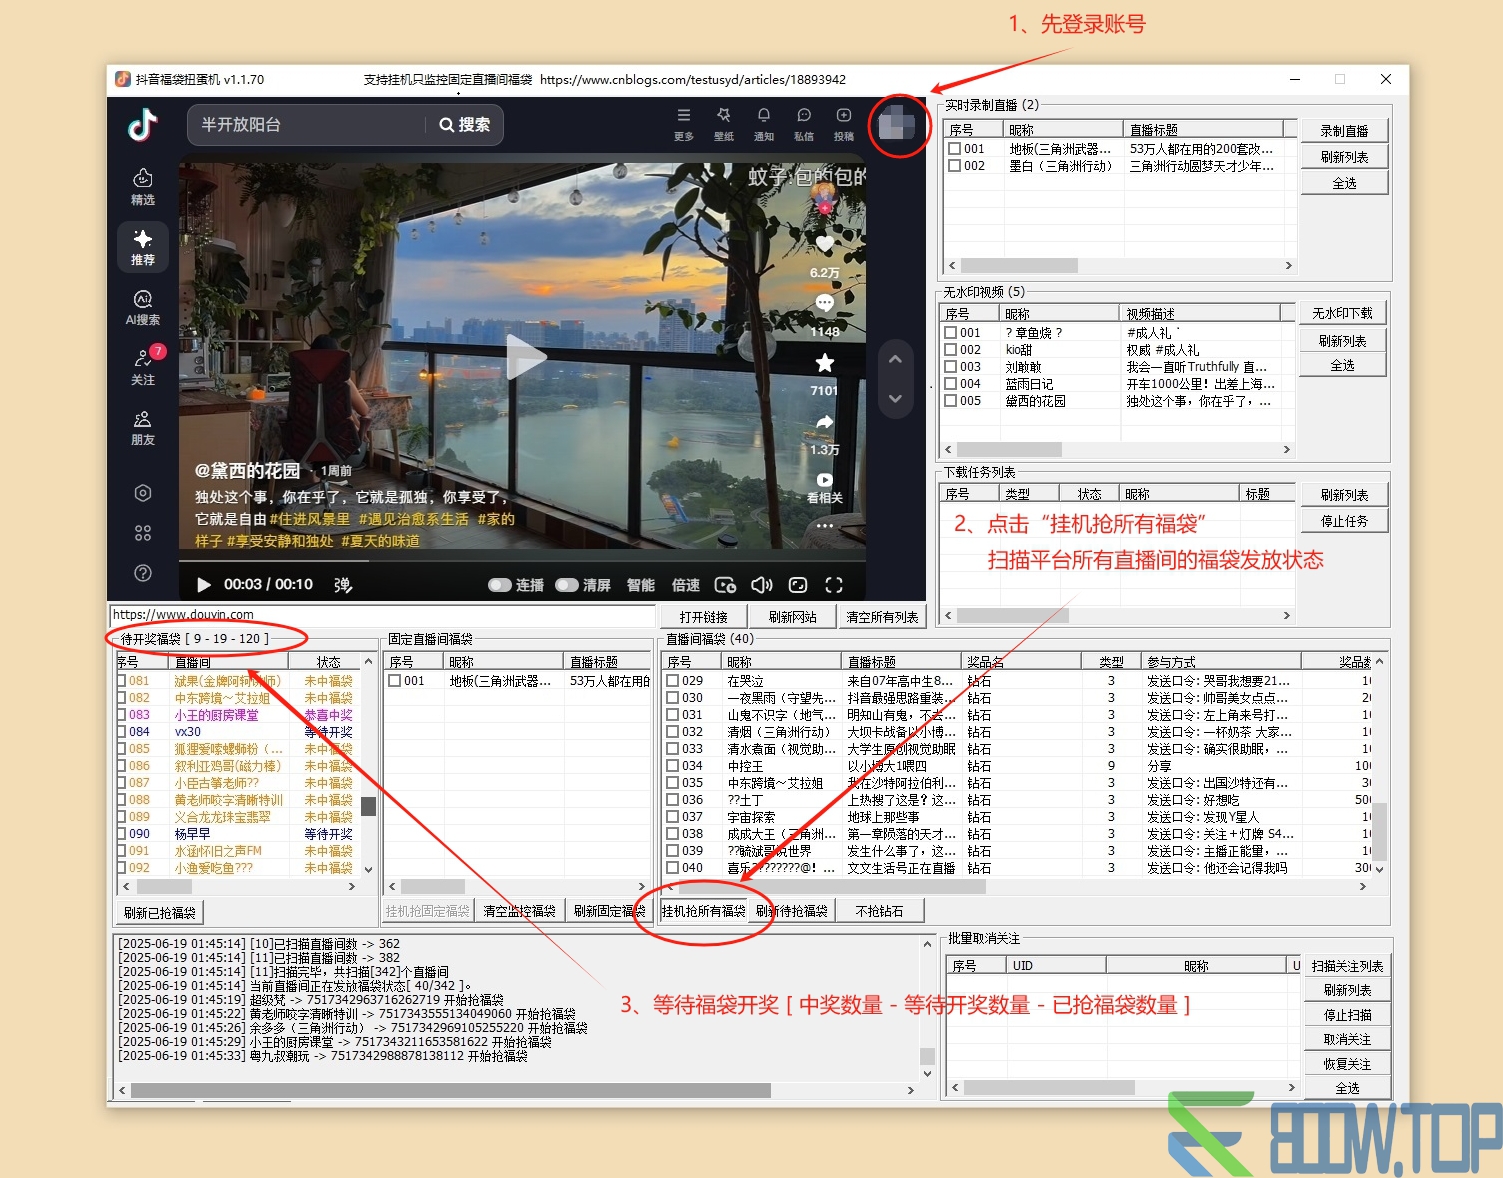Click the play button in the player bar
Viewport: 1503px width, 1178px height.
[204, 585]
